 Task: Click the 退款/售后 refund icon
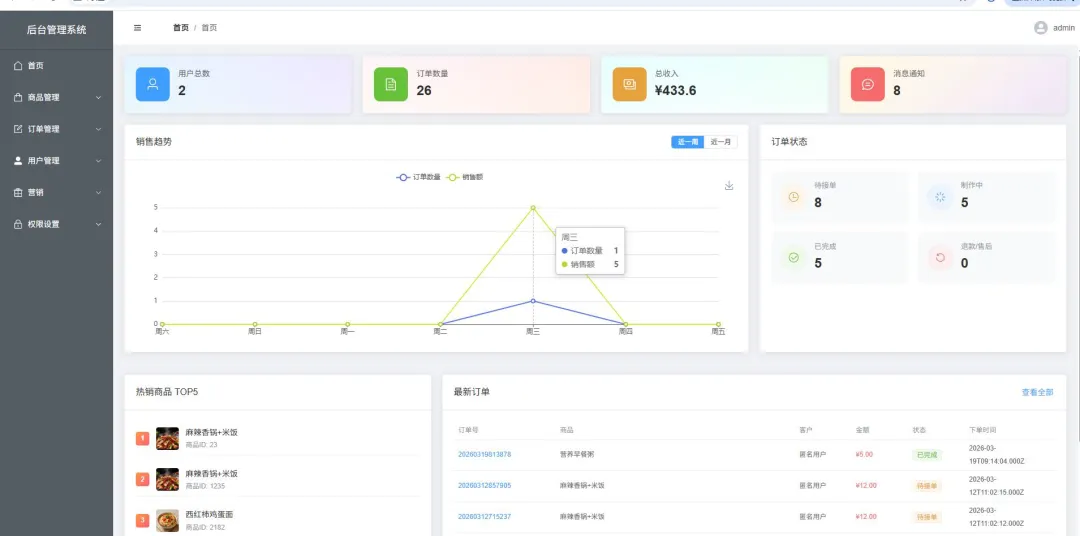point(940,258)
